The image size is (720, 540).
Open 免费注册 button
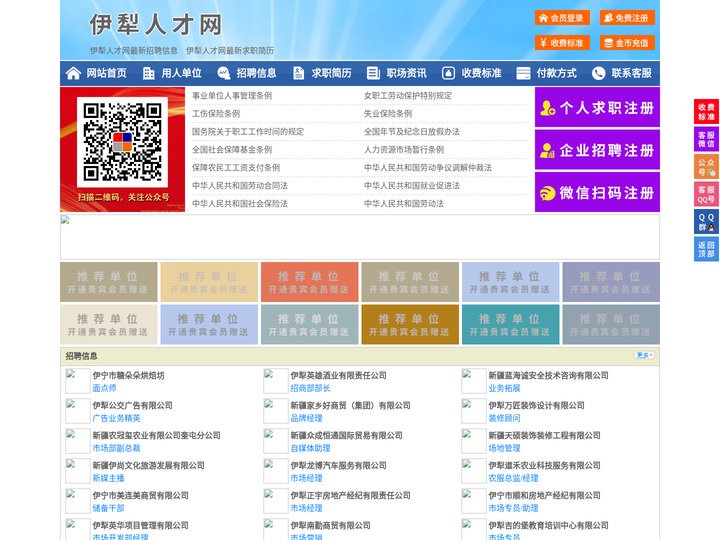coord(627,18)
